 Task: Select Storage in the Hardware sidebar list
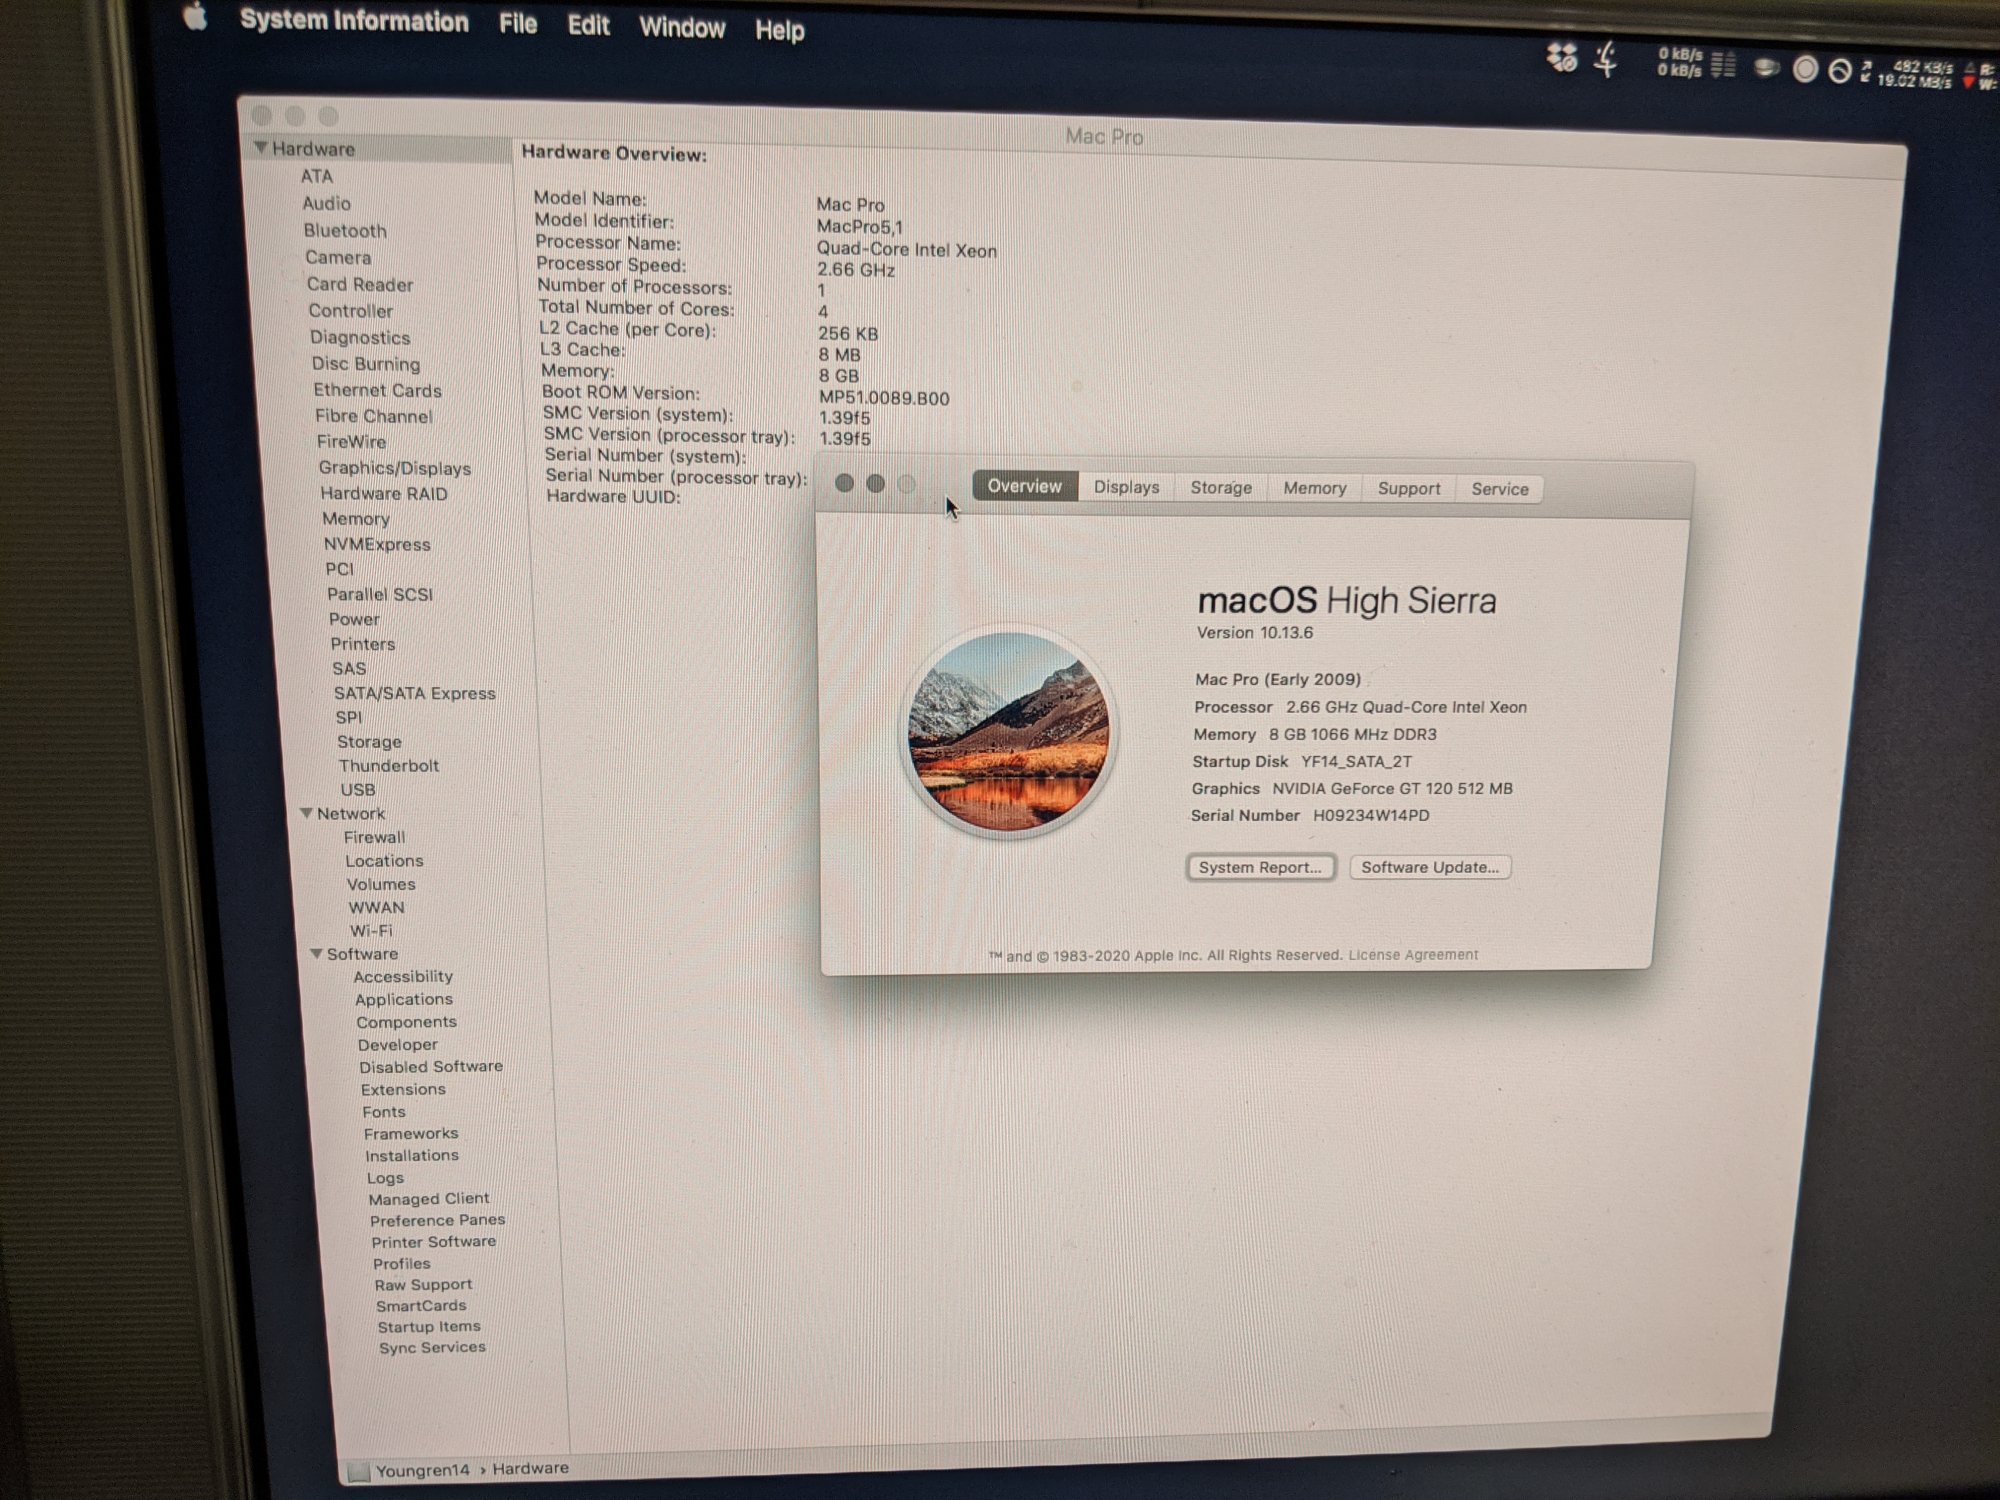(x=369, y=742)
